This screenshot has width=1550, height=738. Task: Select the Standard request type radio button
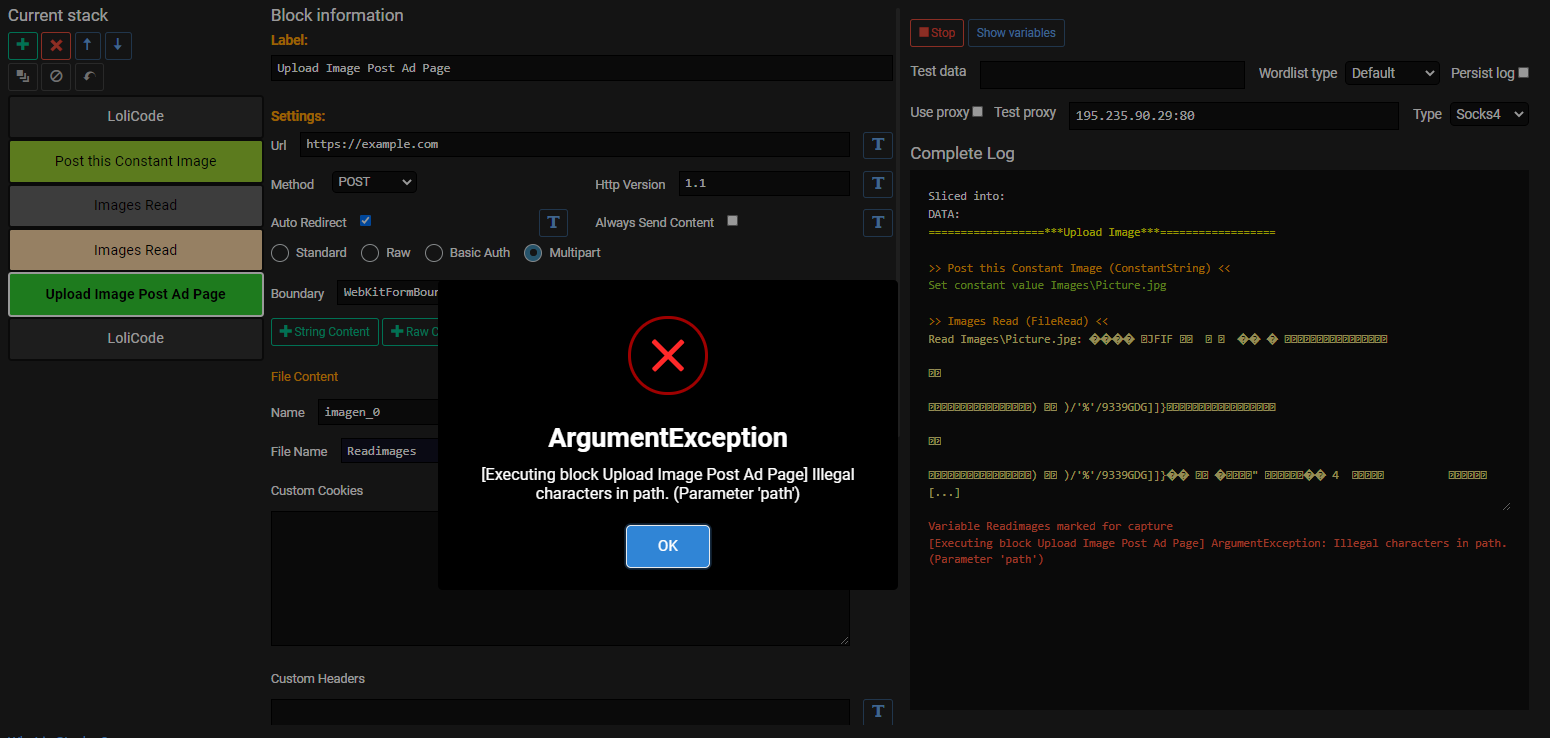pyautogui.click(x=280, y=253)
